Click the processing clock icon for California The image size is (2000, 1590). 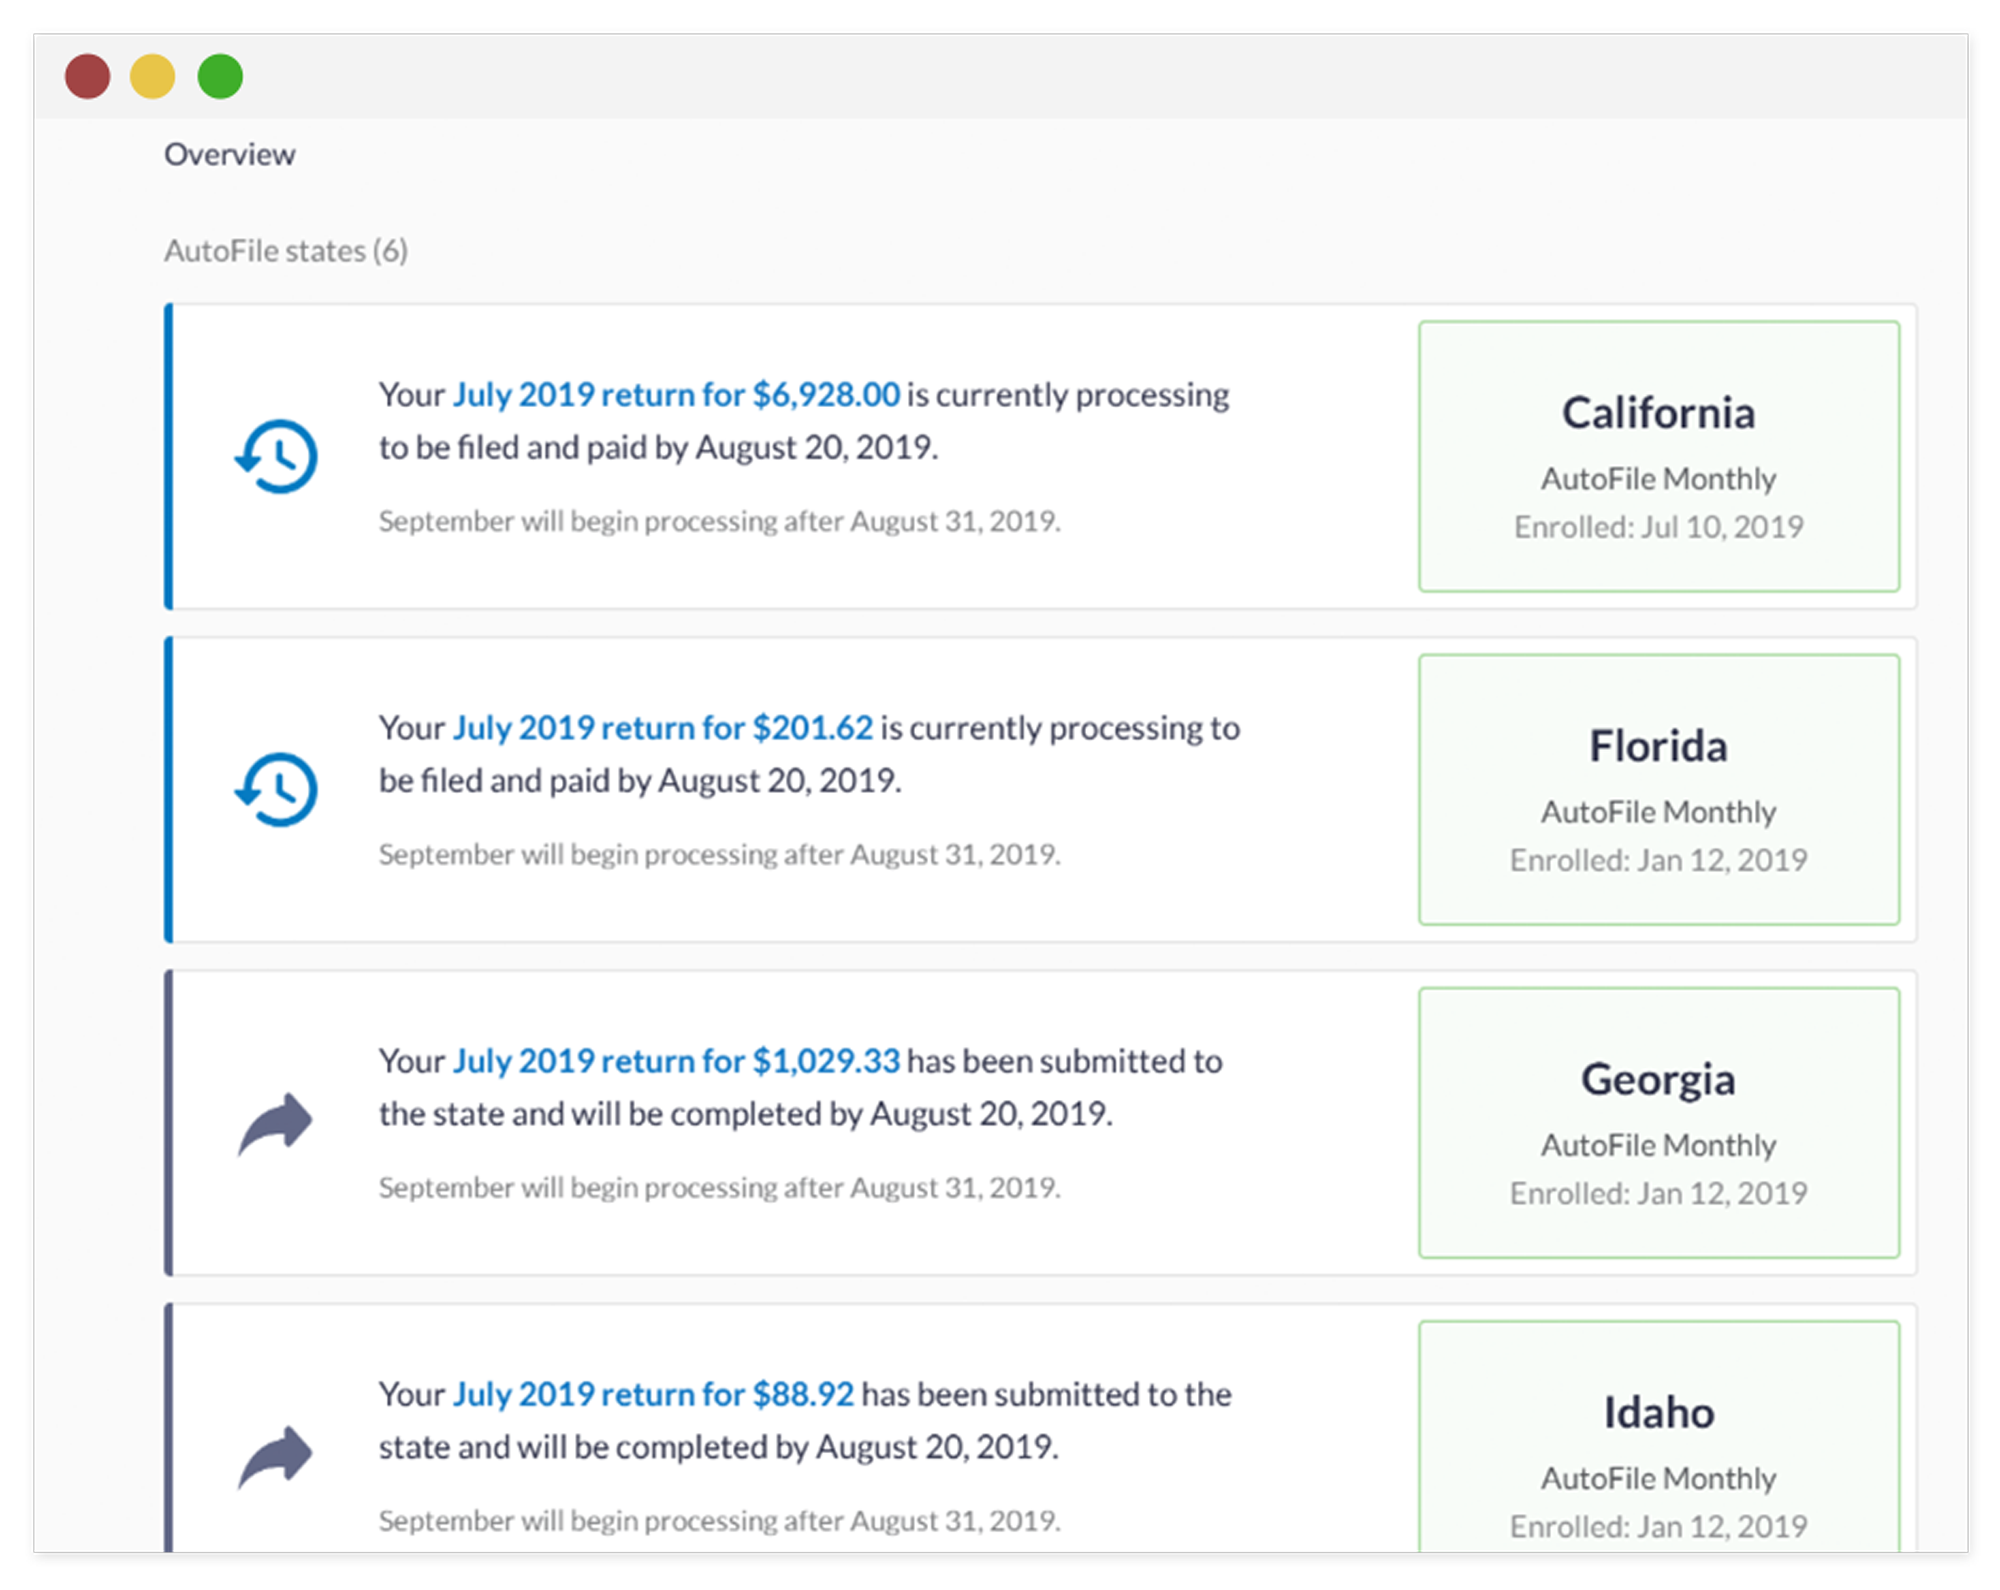click(x=276, y=456)
